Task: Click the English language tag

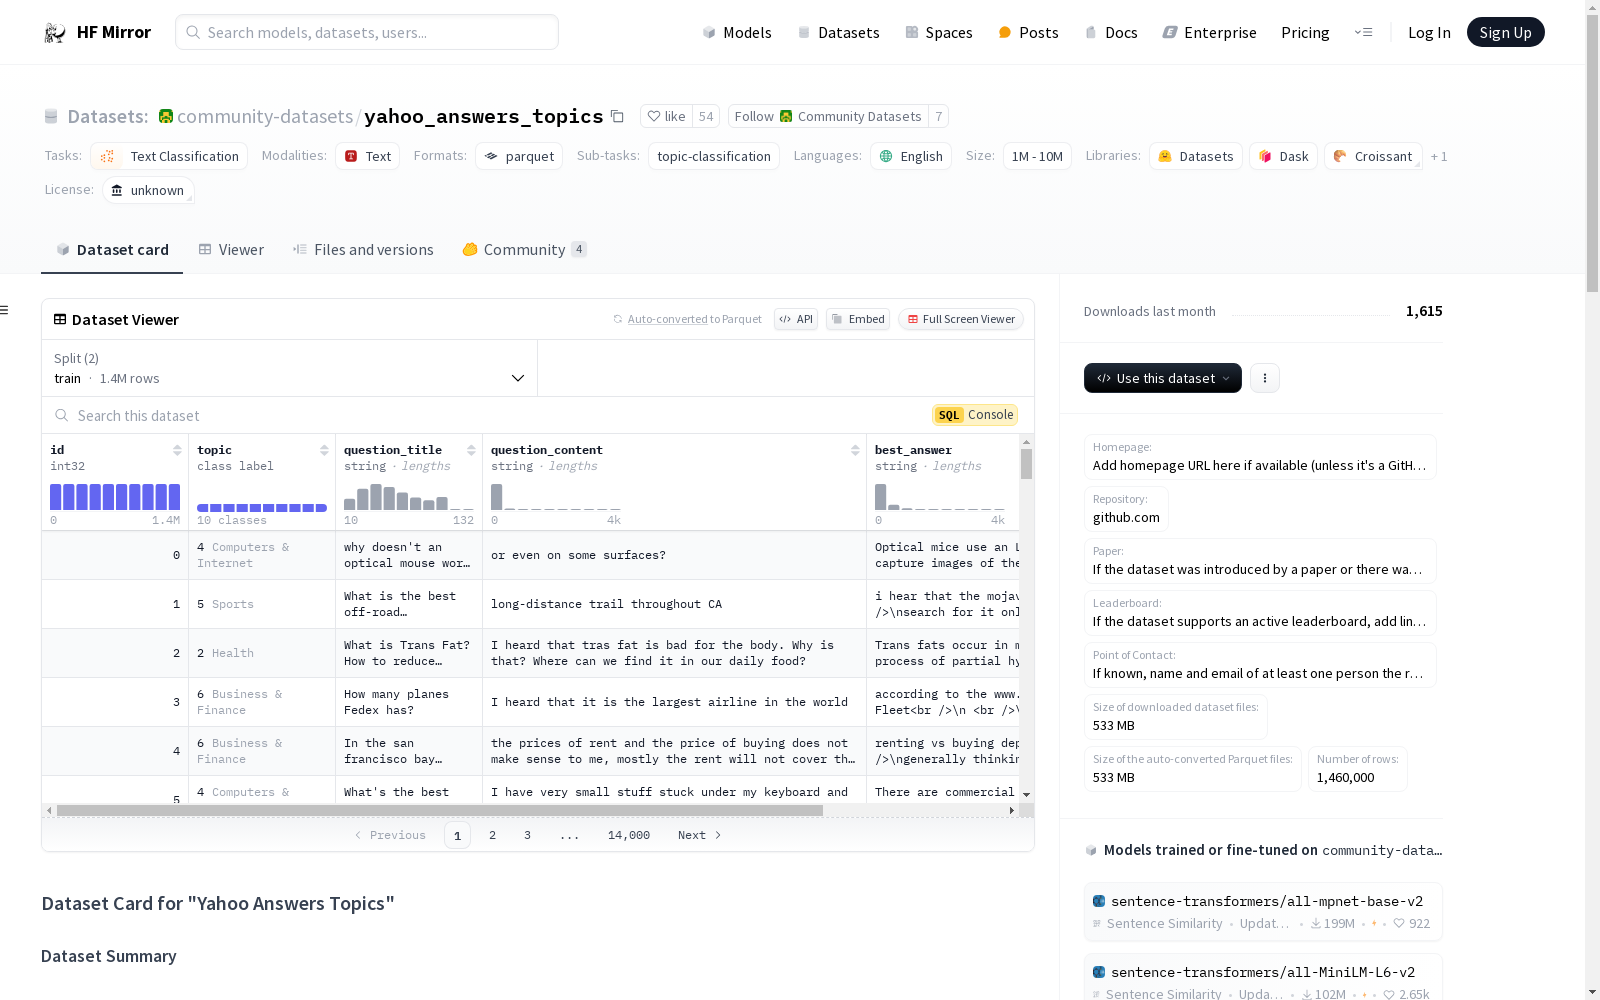Action: coord(911,156)
